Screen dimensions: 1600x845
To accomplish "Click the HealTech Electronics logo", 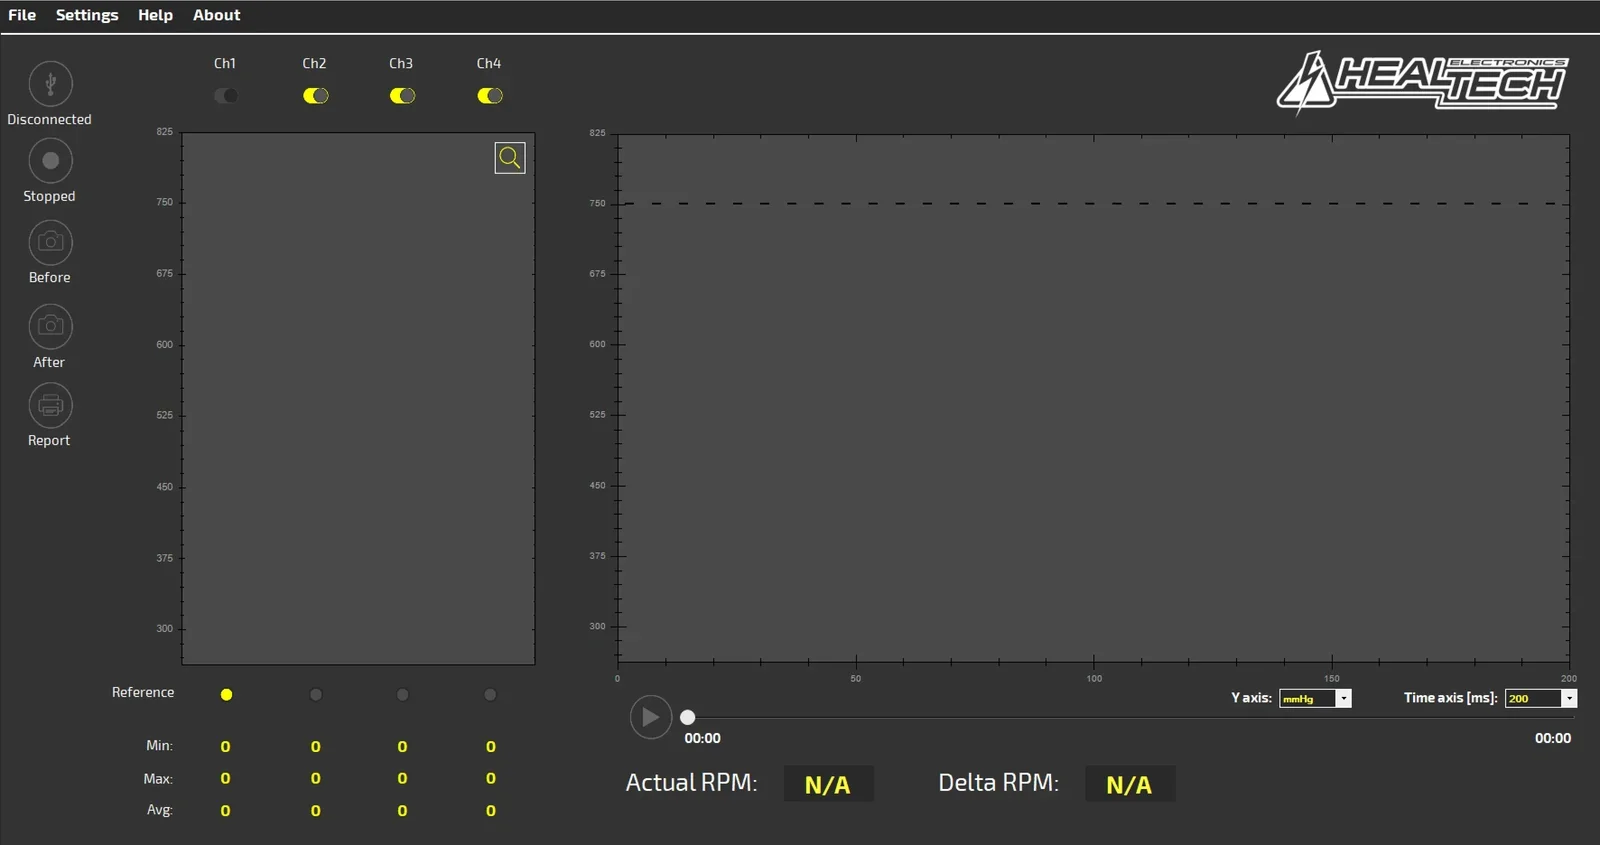I will (x=1422, y=81).
